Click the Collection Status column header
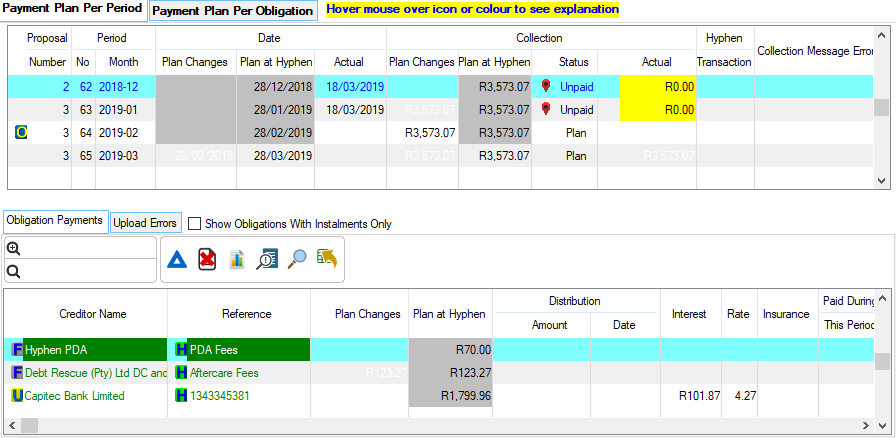896x438 pixels. pyautogui.click(x=573, y=62)
